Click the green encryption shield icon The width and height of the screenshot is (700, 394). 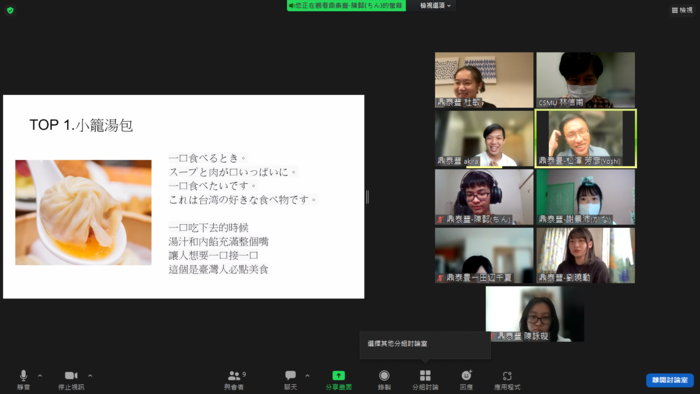(10, 10)
